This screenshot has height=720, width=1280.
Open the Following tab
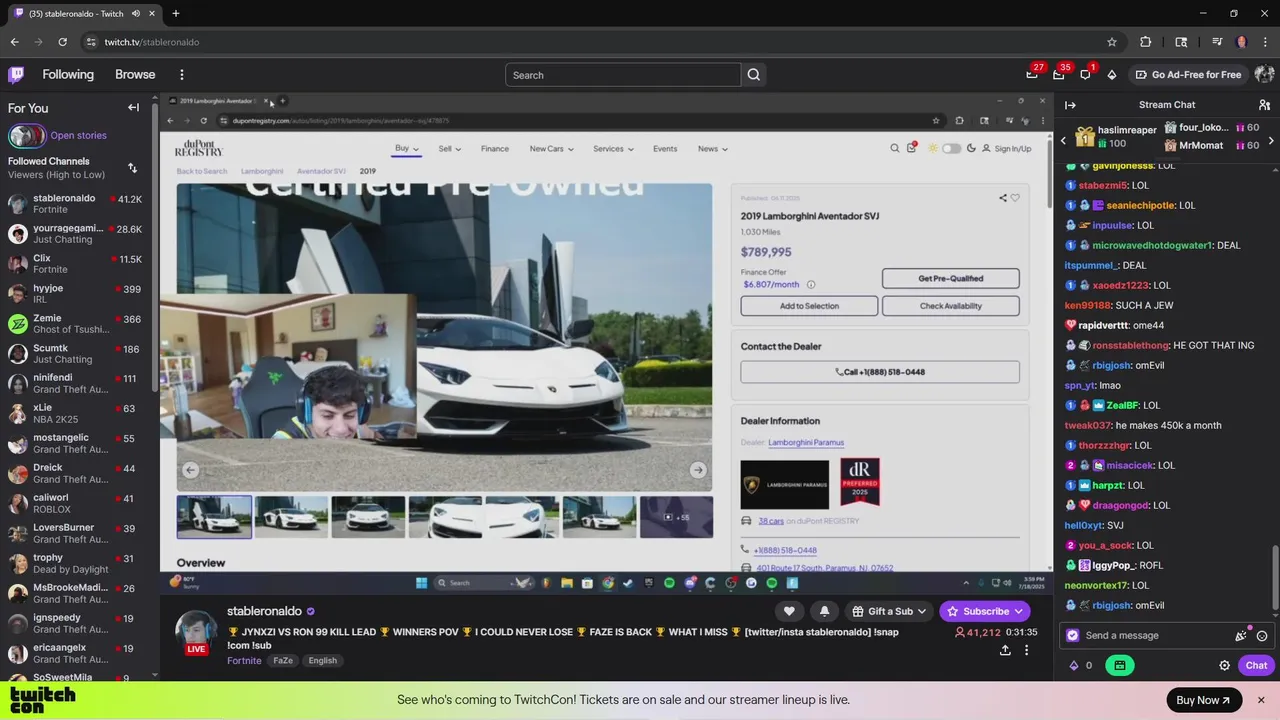pos(68,75)
